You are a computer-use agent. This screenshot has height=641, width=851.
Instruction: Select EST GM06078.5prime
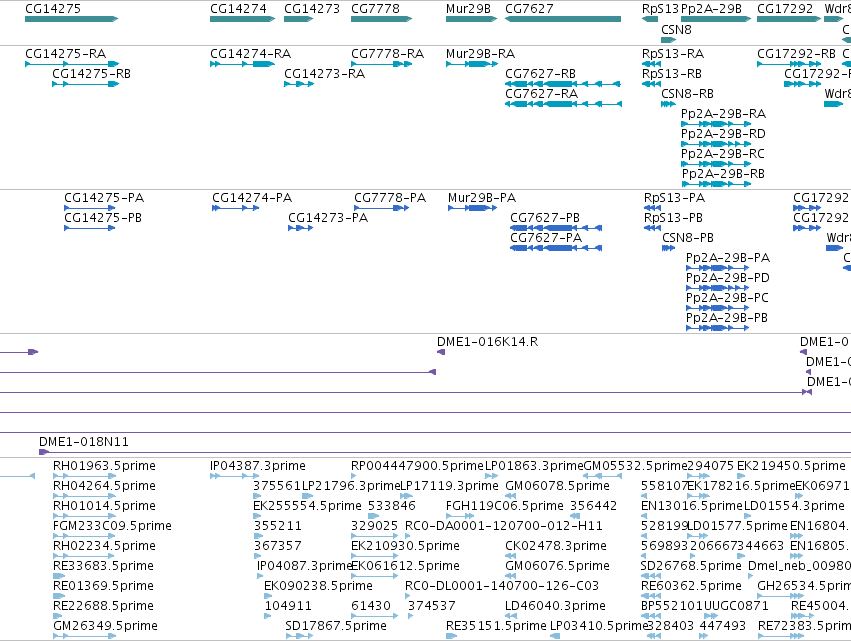[x=557, y=486]
